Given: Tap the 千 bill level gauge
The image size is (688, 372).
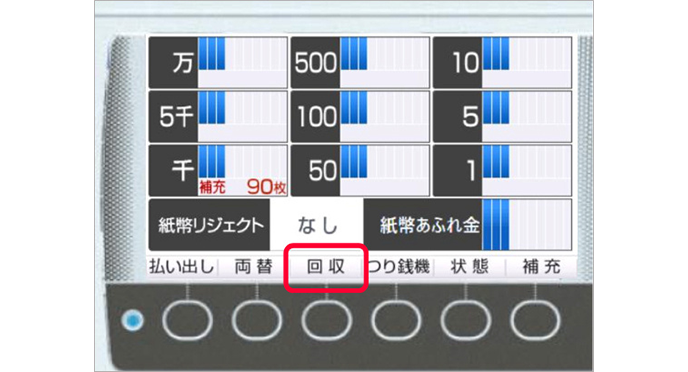Looking at the screenshot, I should [x=243, y=162].
